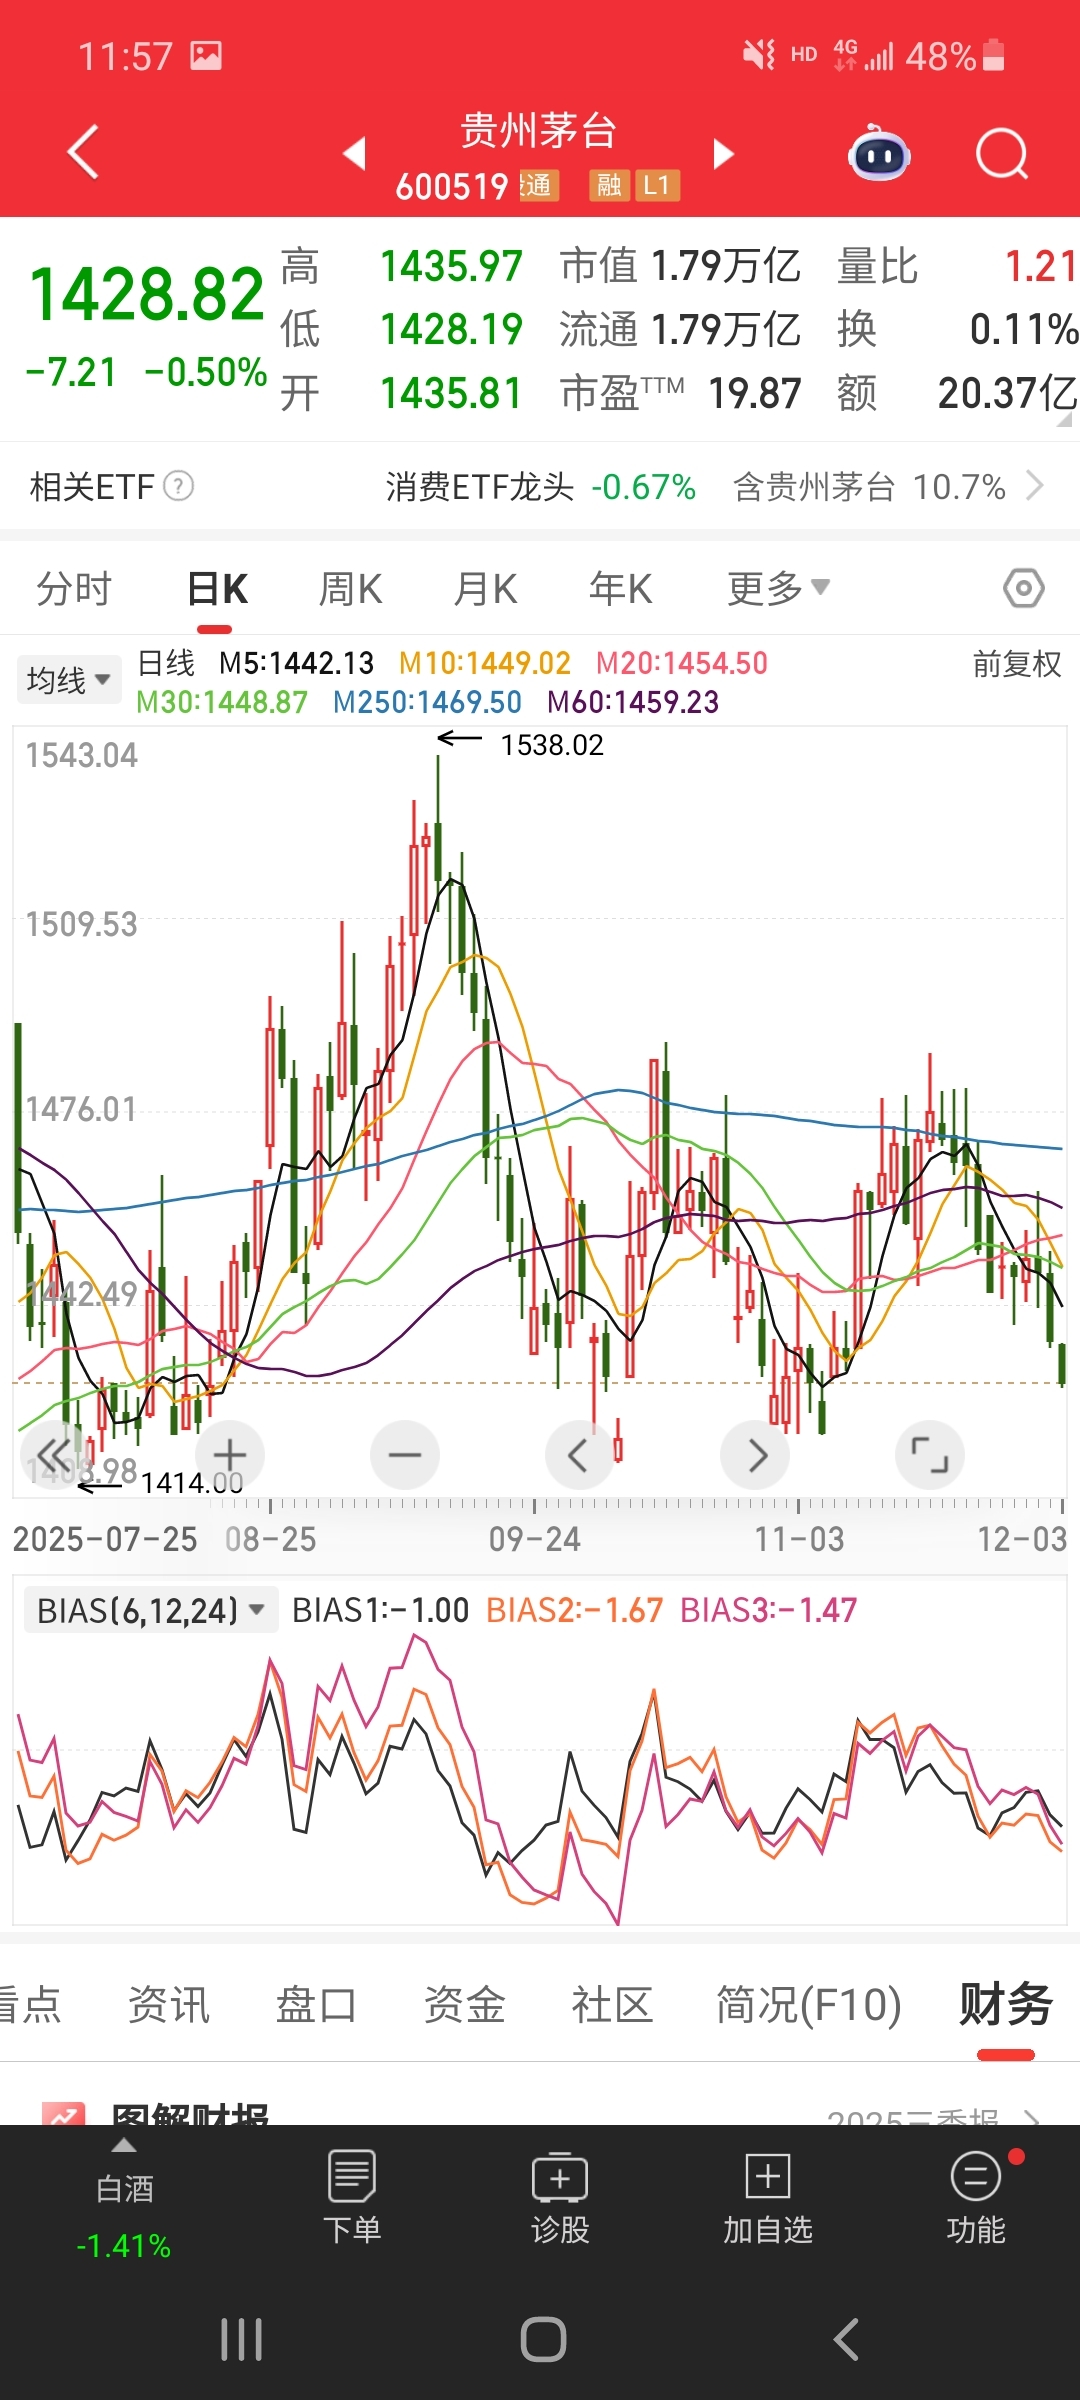The height and width of the screenshot is (2400, 1080).
Task: Open 功能 functions menu icon
Action: pos(976,2197)
